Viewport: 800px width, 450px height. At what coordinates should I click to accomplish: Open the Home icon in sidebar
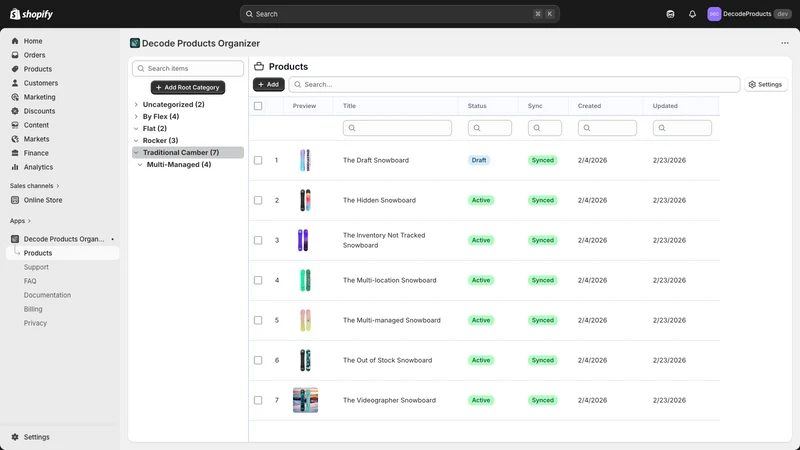coord(15,41)
